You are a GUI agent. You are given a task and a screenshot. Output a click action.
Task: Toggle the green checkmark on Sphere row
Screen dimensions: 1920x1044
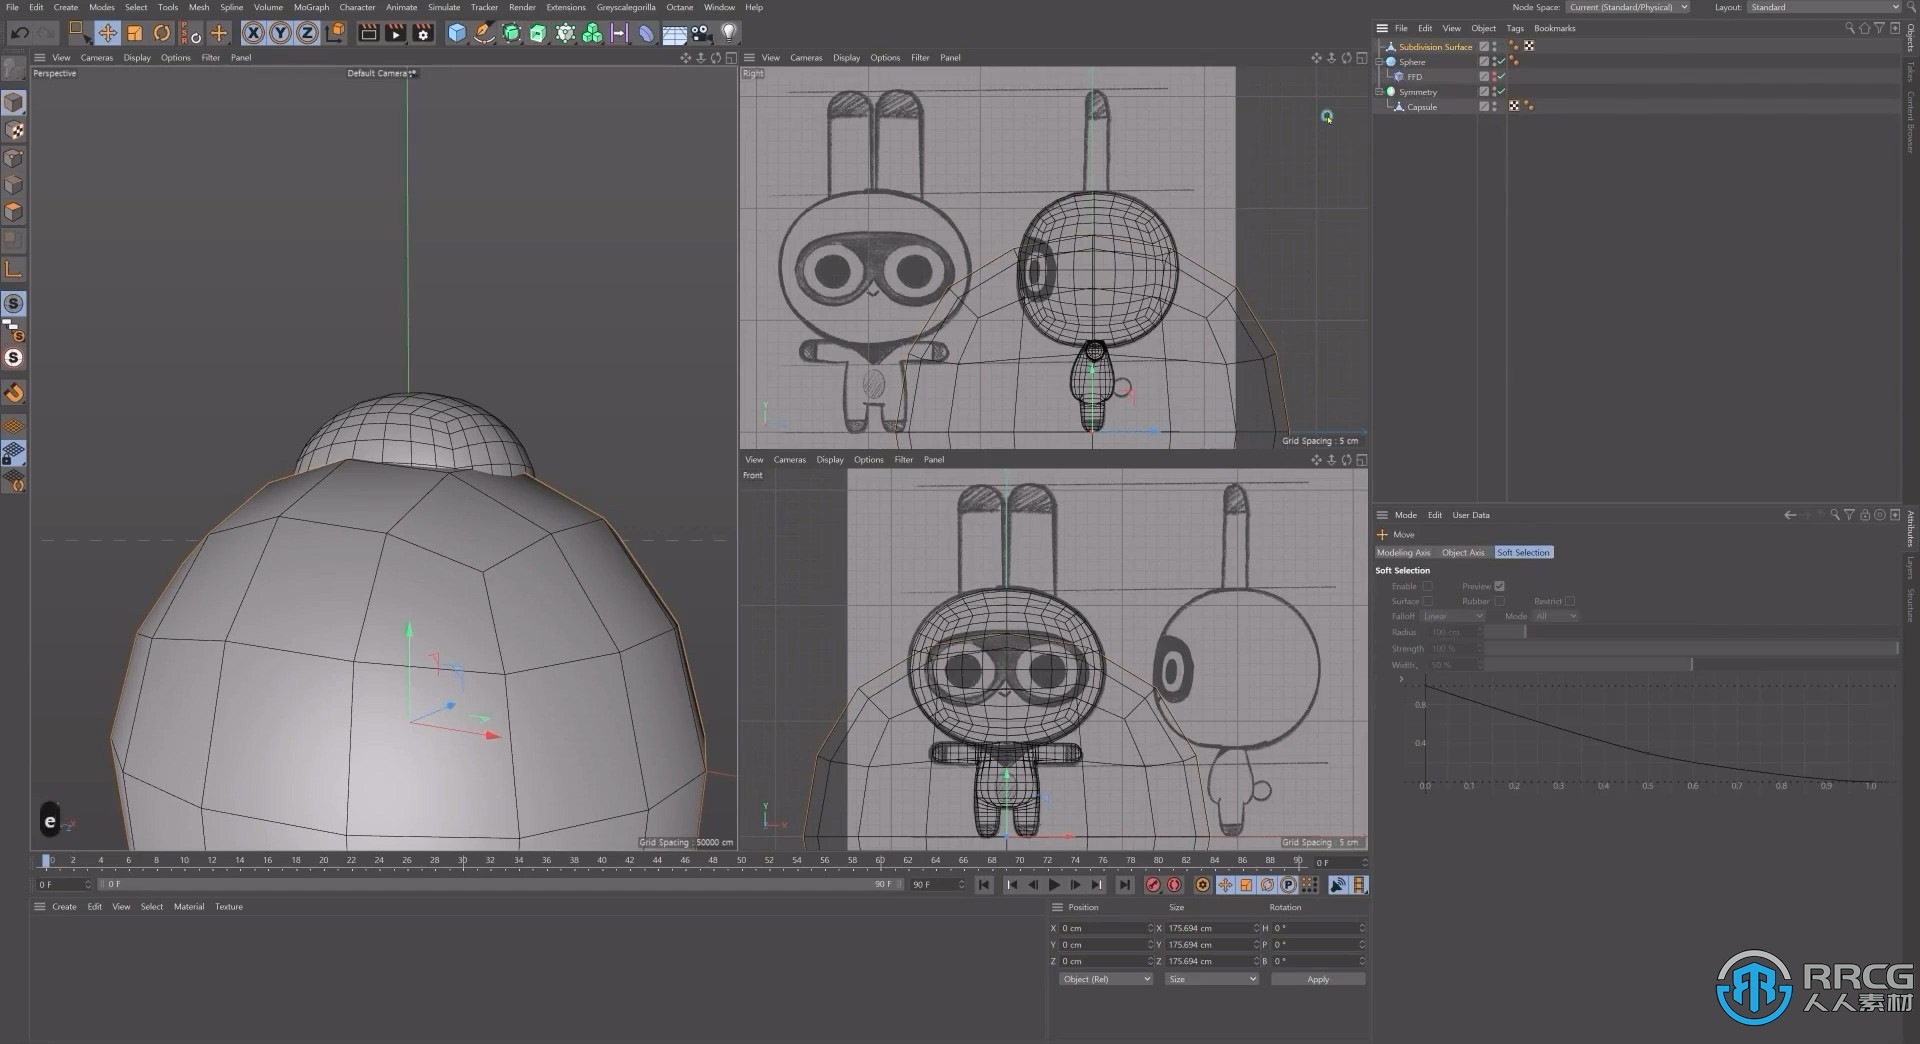pos(1501,61)
